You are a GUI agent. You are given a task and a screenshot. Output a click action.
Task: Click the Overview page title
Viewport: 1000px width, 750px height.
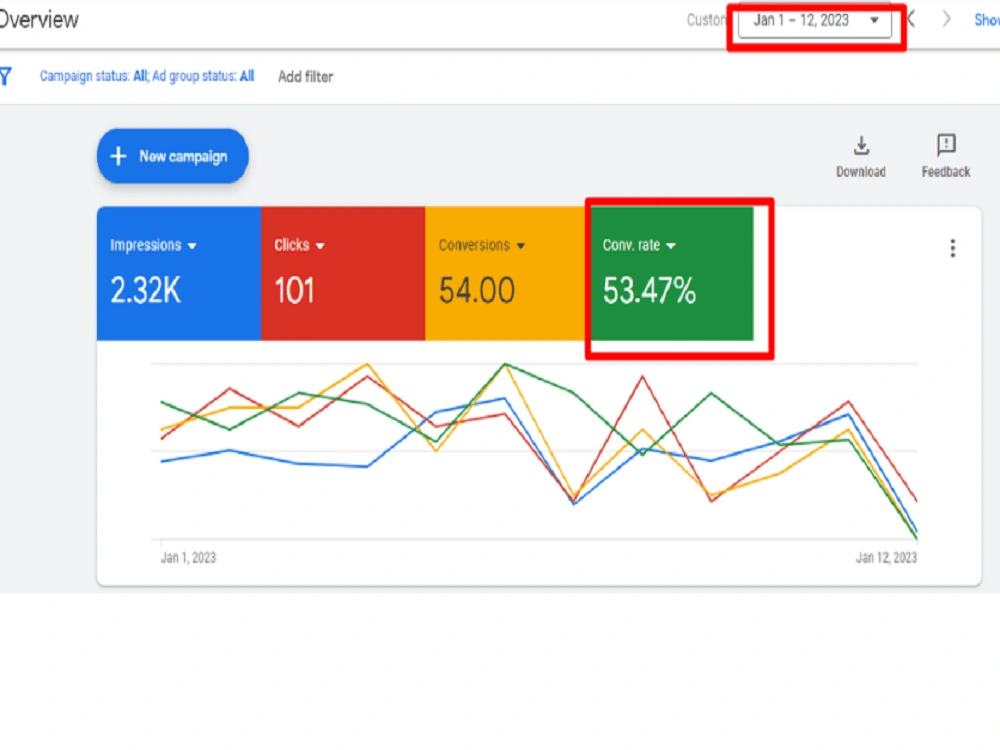(39, 20)
